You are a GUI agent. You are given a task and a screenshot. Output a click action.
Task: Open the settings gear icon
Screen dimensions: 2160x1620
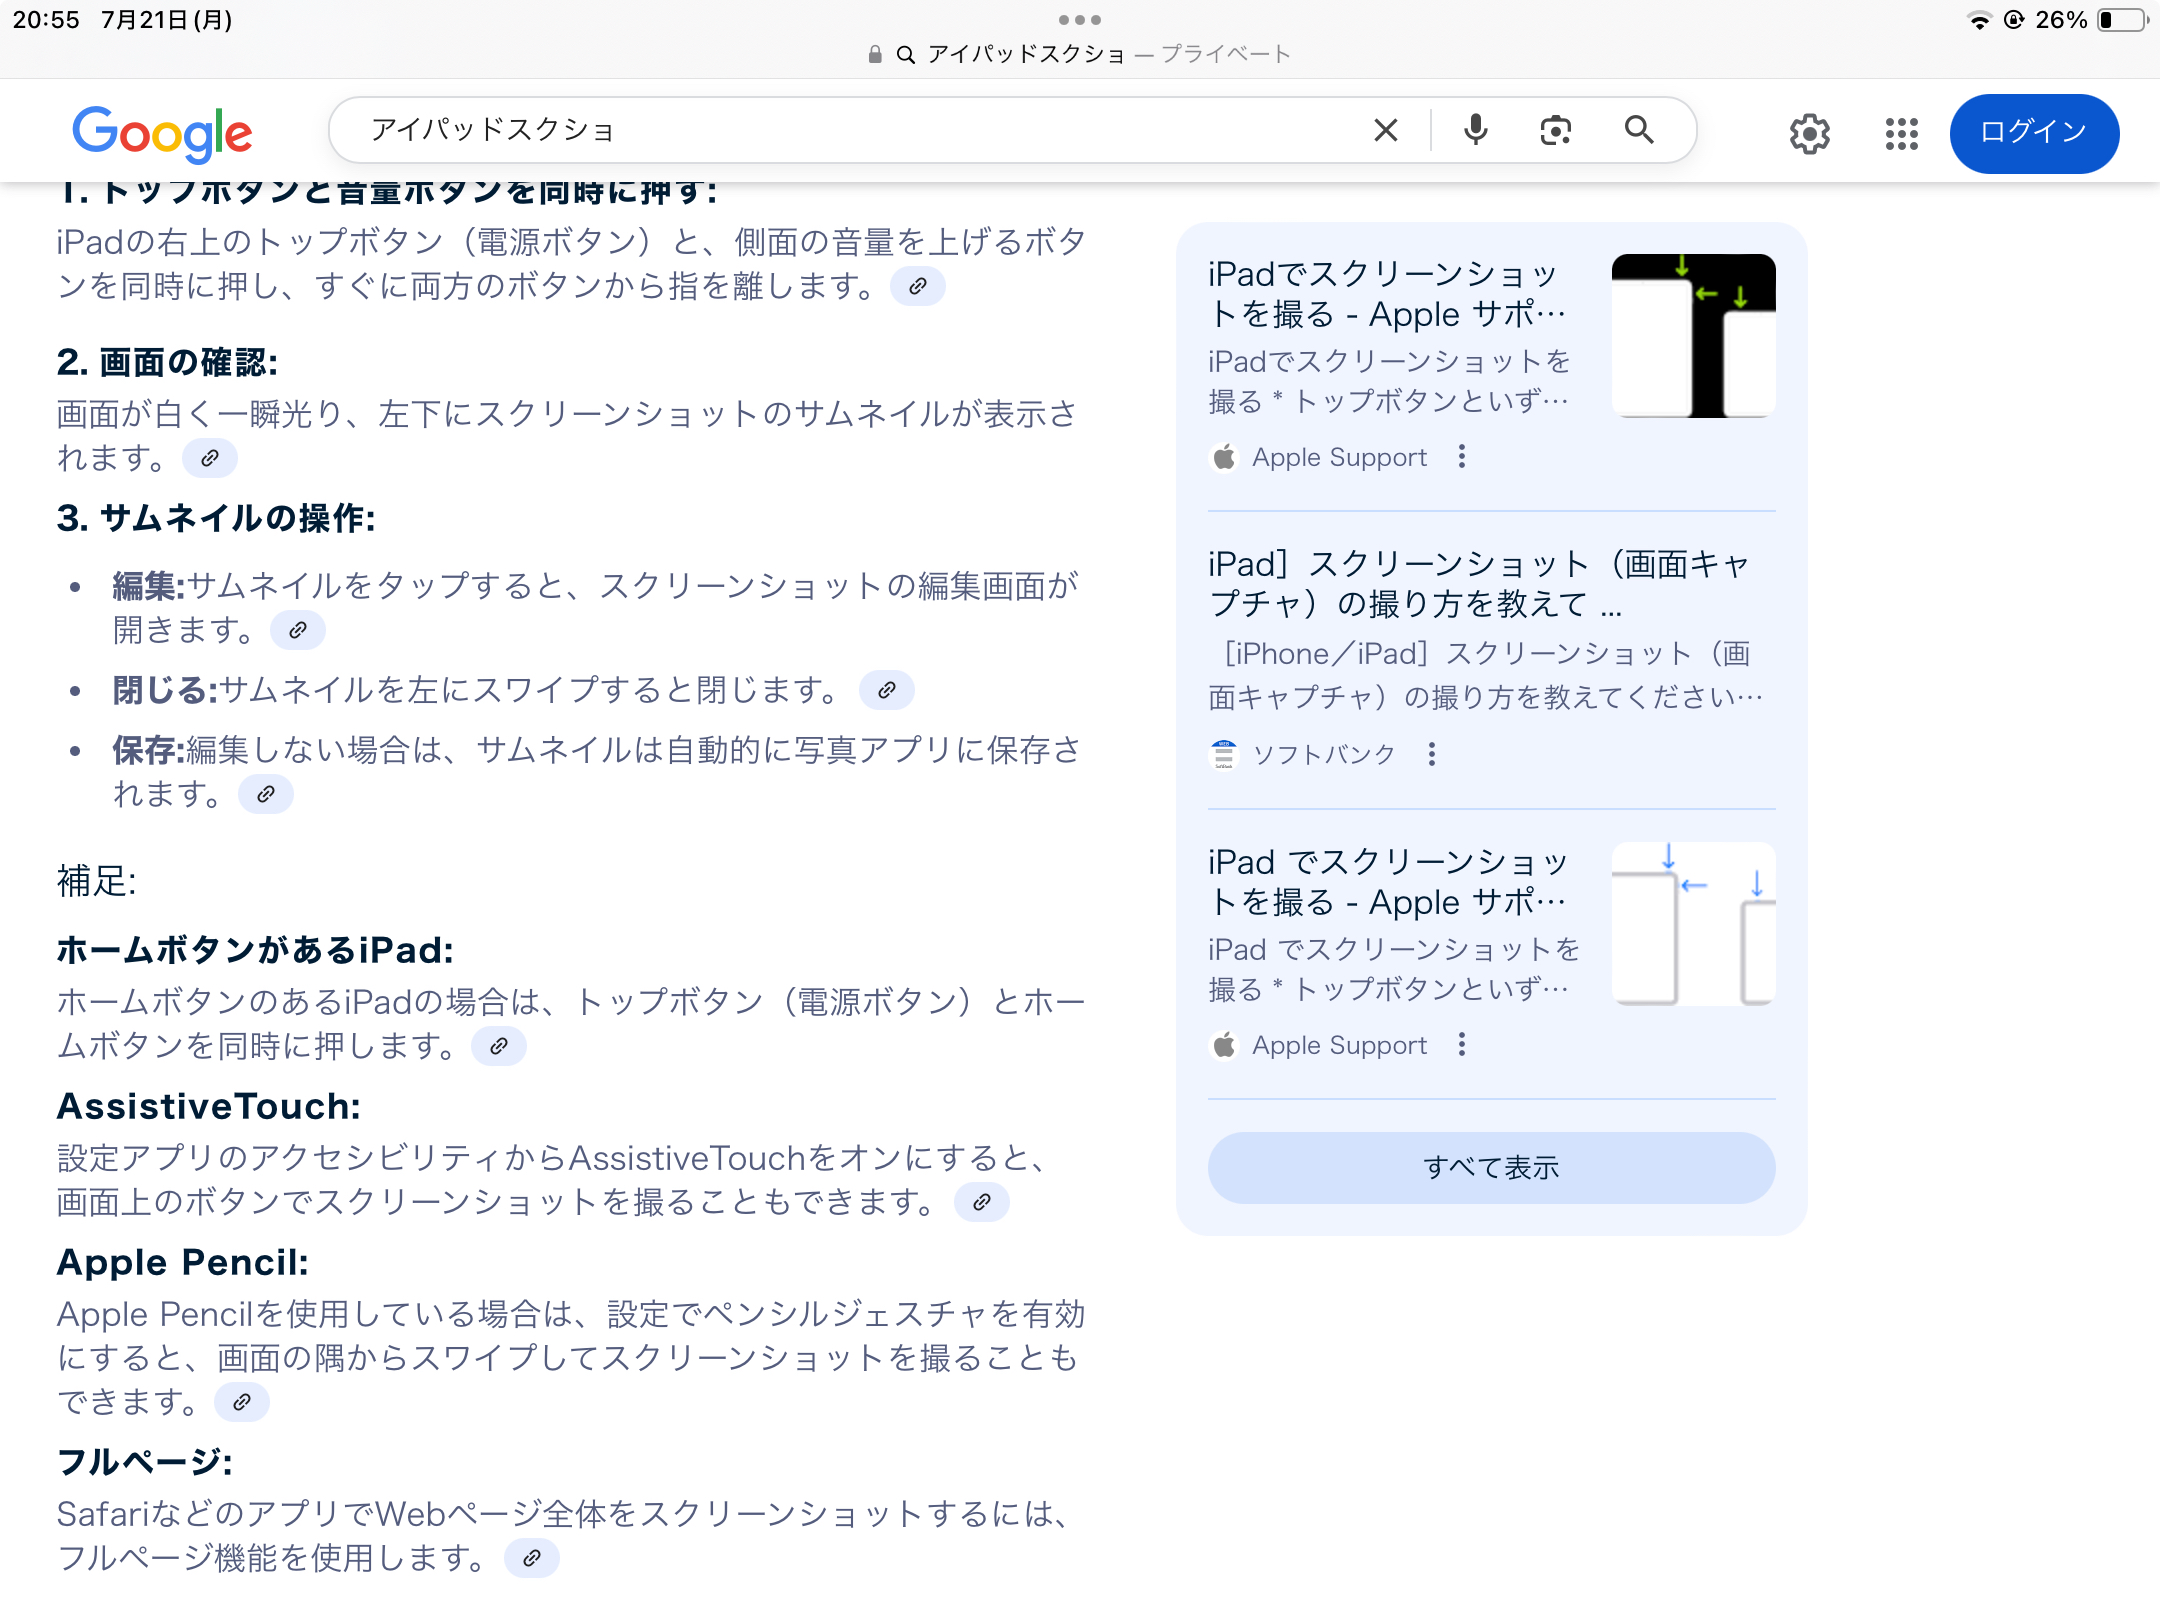[1809, 133]
